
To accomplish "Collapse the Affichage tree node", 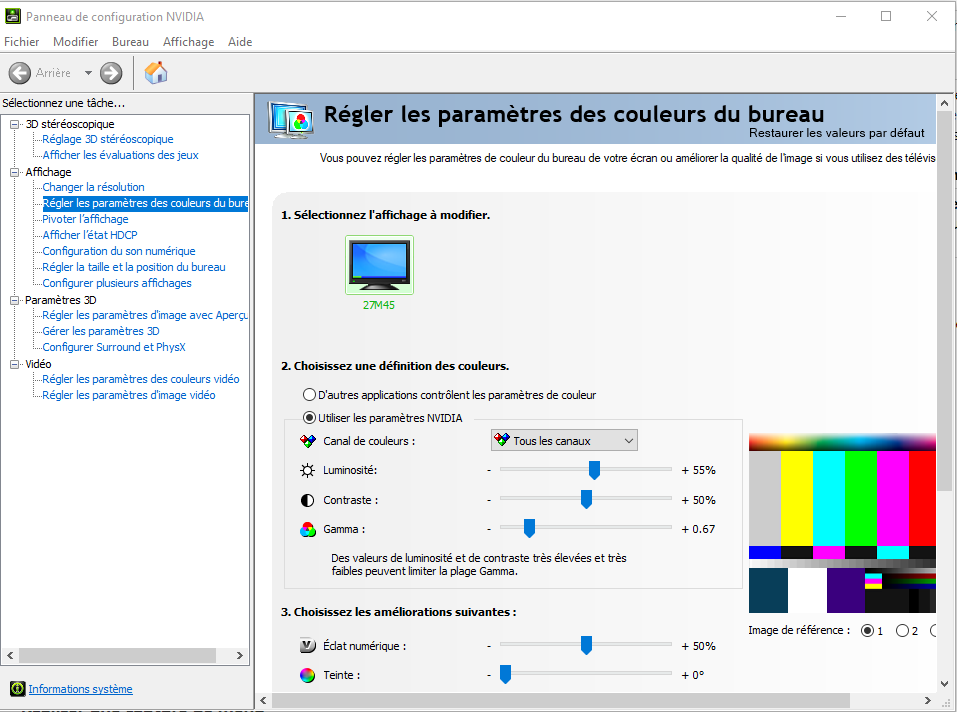I will (15, 172).
